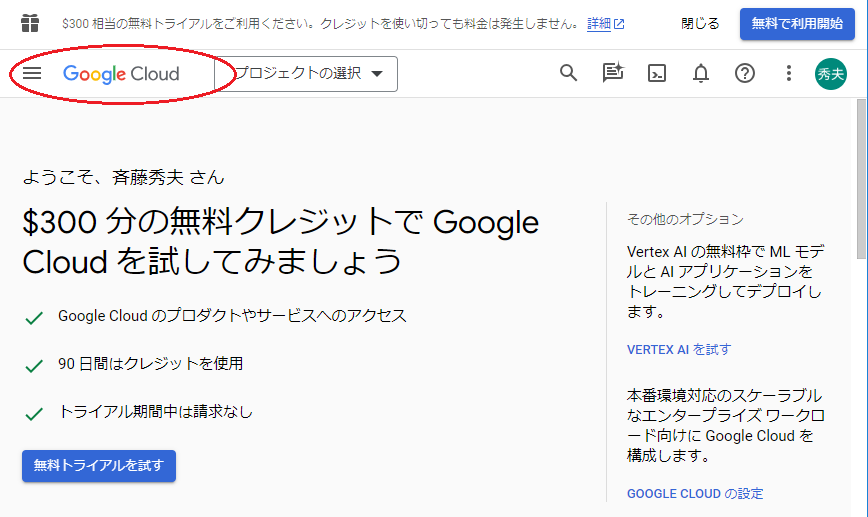Click the search magnifier icon
This screenshot has width=868, height=517.
(569, 73)
